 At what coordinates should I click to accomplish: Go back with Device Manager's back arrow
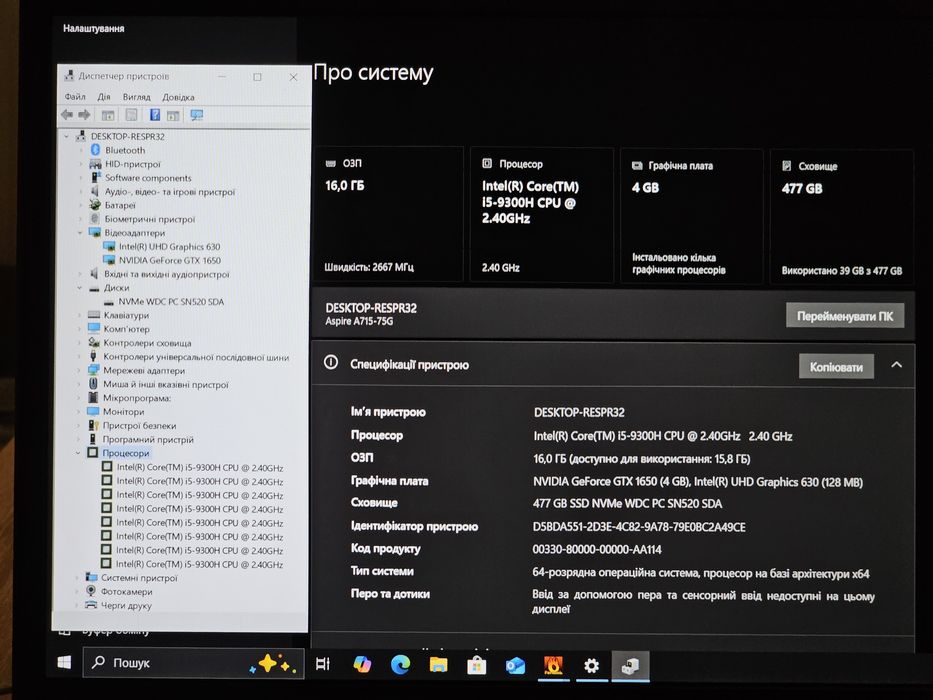click(x=67, y=115)
